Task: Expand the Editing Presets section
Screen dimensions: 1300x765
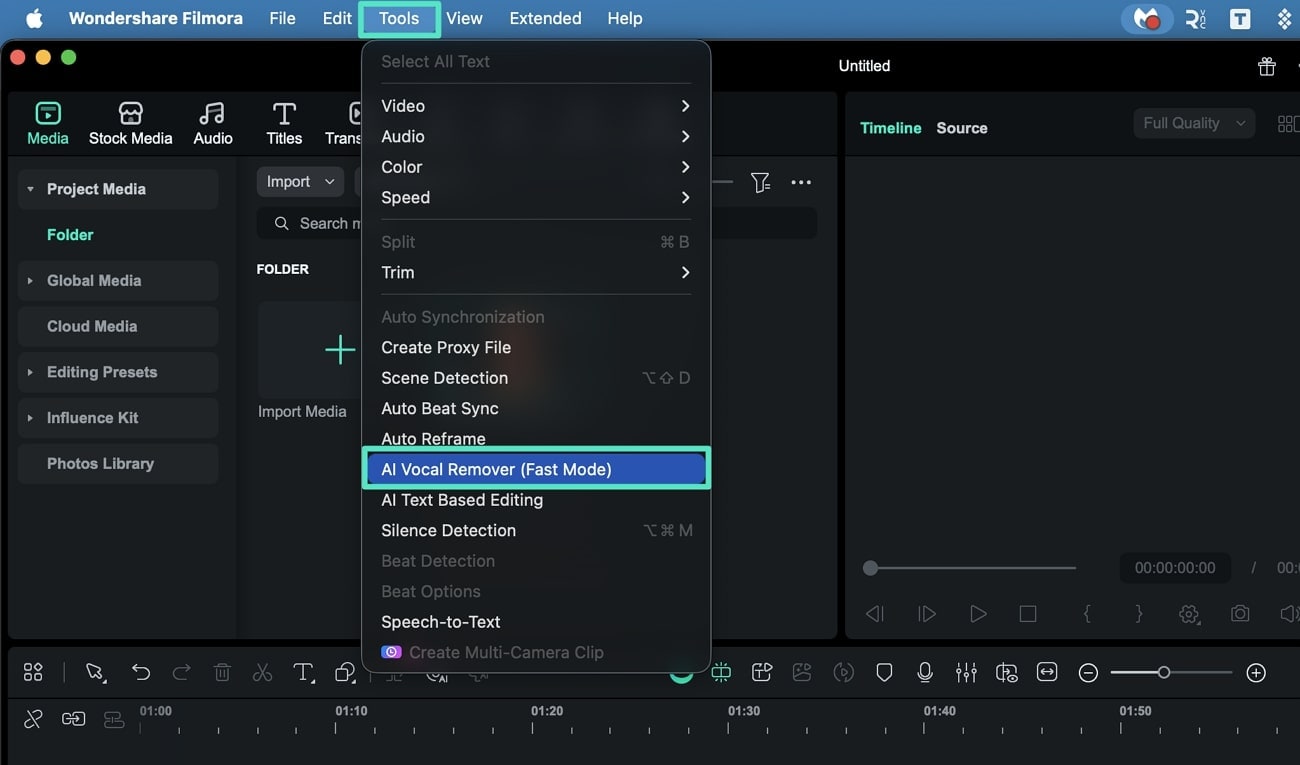Action: (x=30, y=372)
